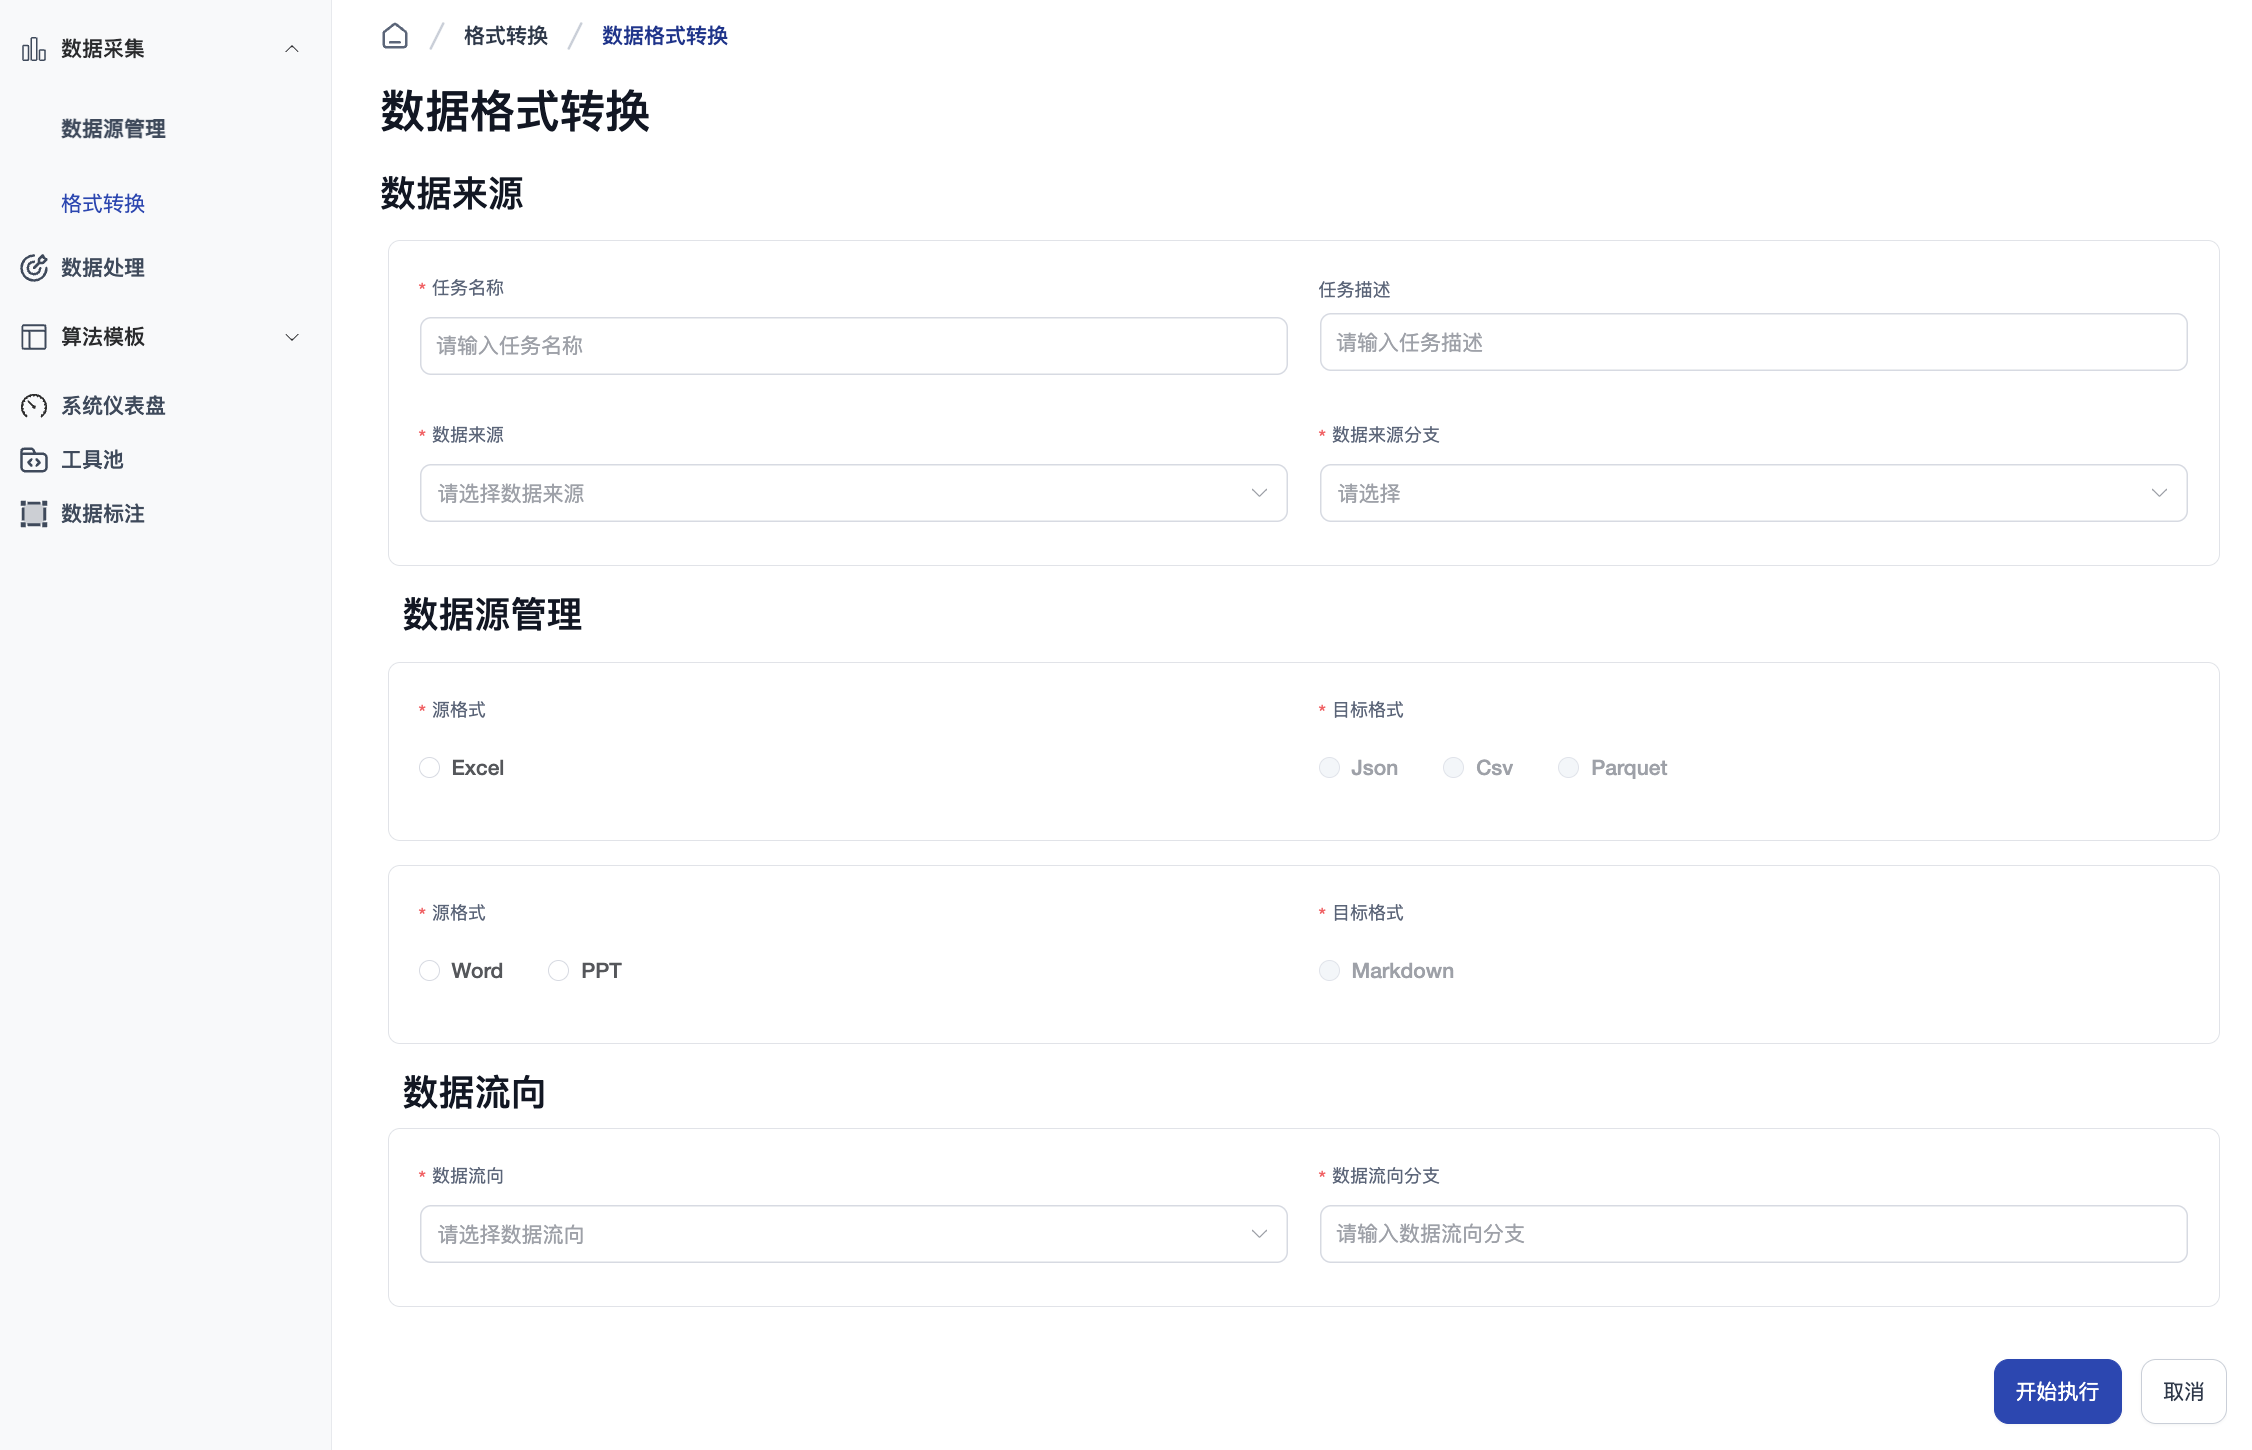Collapse 数据采集 menu via chevron

tap(292, 49)
